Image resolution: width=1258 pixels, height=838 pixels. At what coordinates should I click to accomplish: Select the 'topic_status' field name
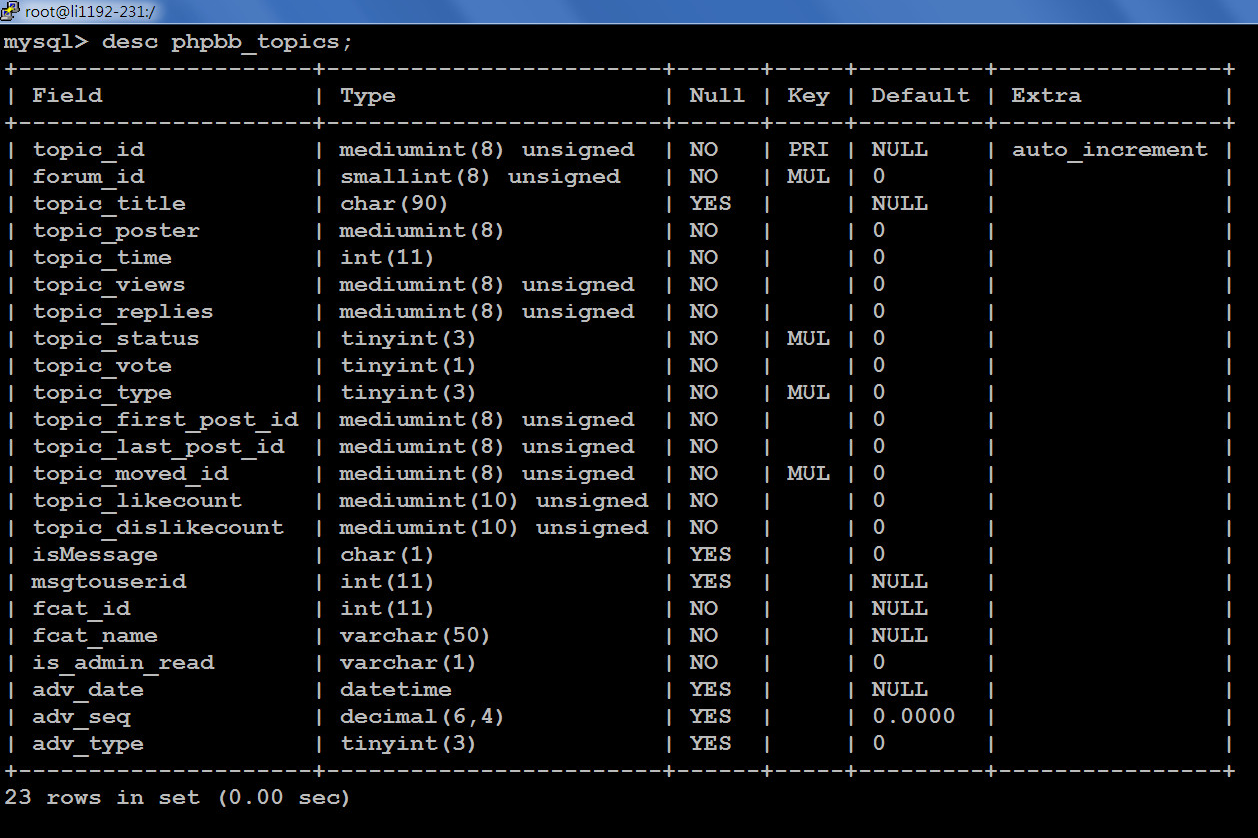pyautogui.click(x=116, y=338)
